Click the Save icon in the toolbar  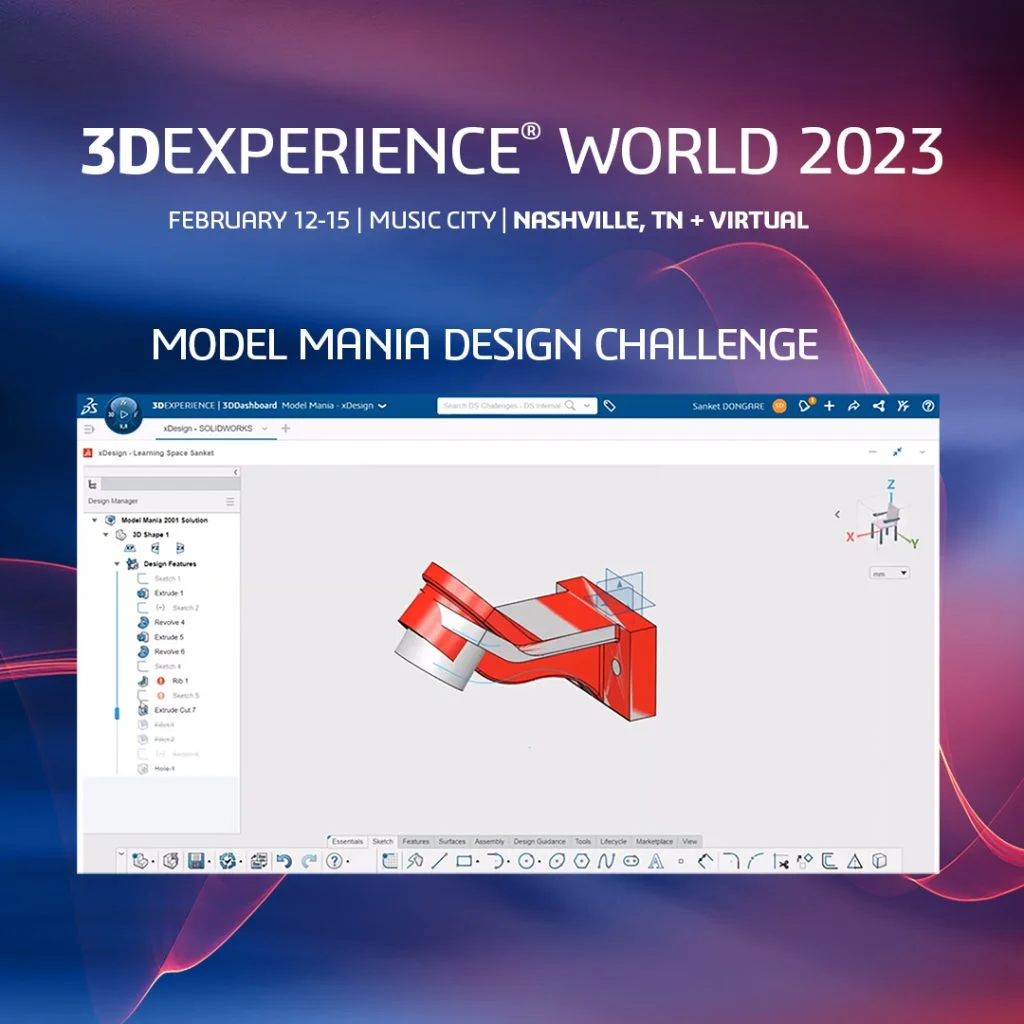(x=196, y=862)
